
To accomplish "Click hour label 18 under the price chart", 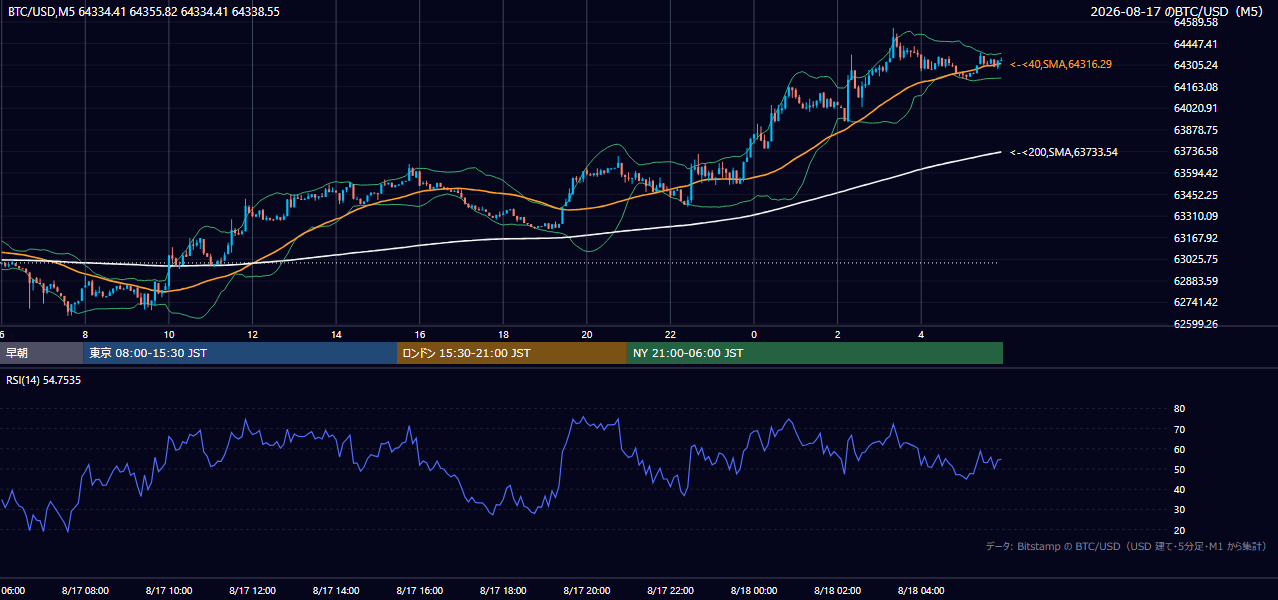I will pos(503,335).
